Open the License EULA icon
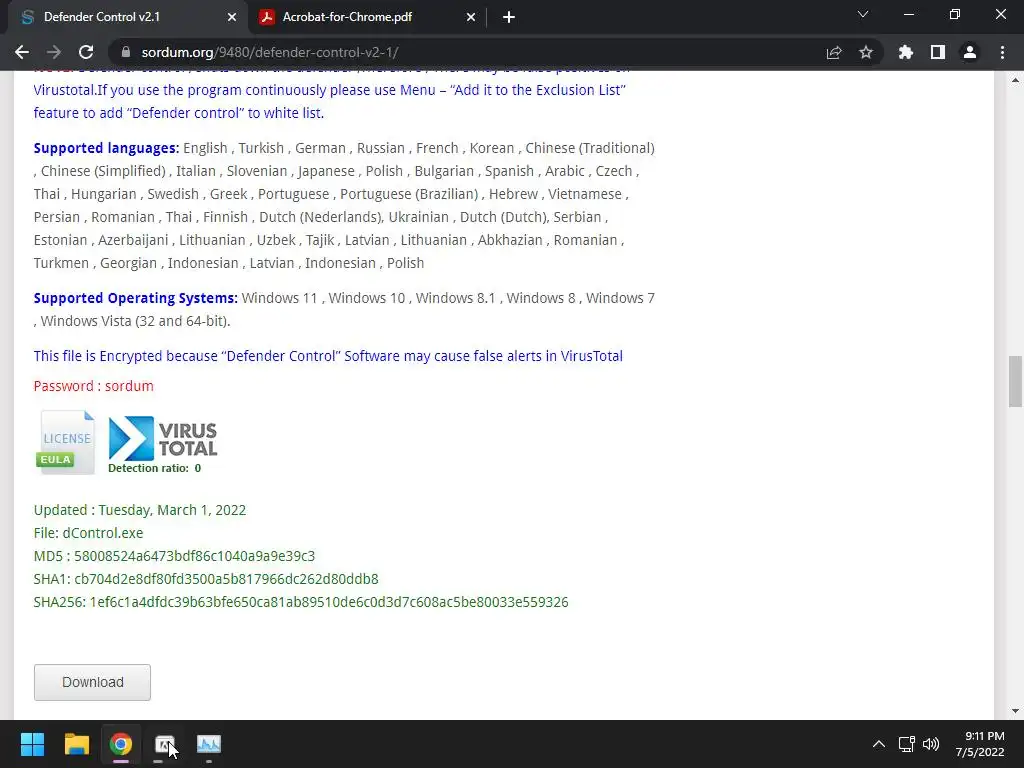Image resolution: width=1024 pixels, height=768 pixels. coord(65,442)
